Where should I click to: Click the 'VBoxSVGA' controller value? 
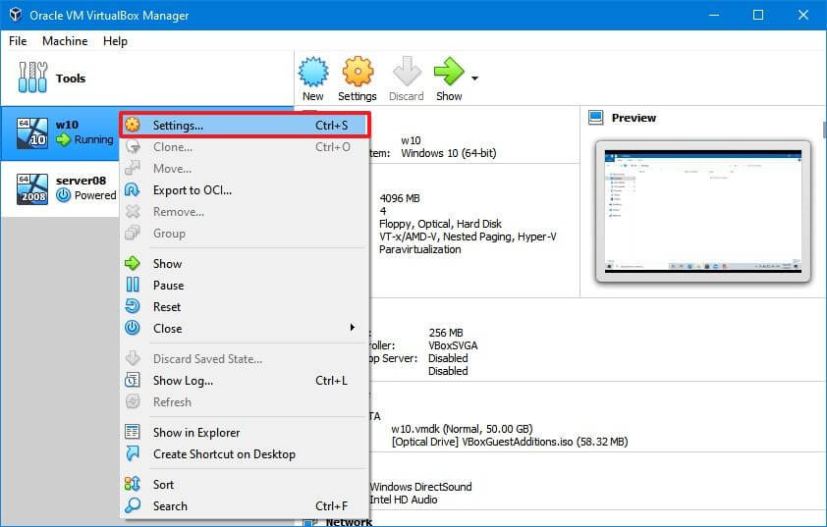[453, 346]
